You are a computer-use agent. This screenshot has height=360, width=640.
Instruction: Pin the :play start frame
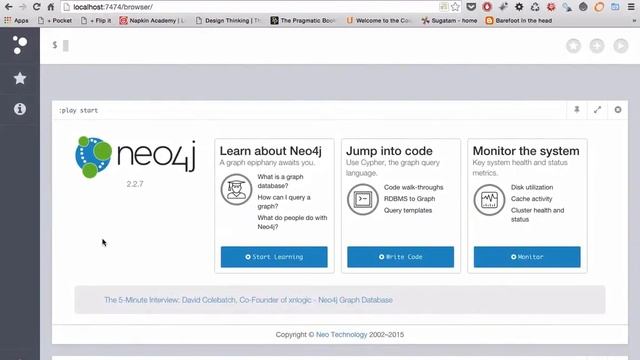pos(577,110)
